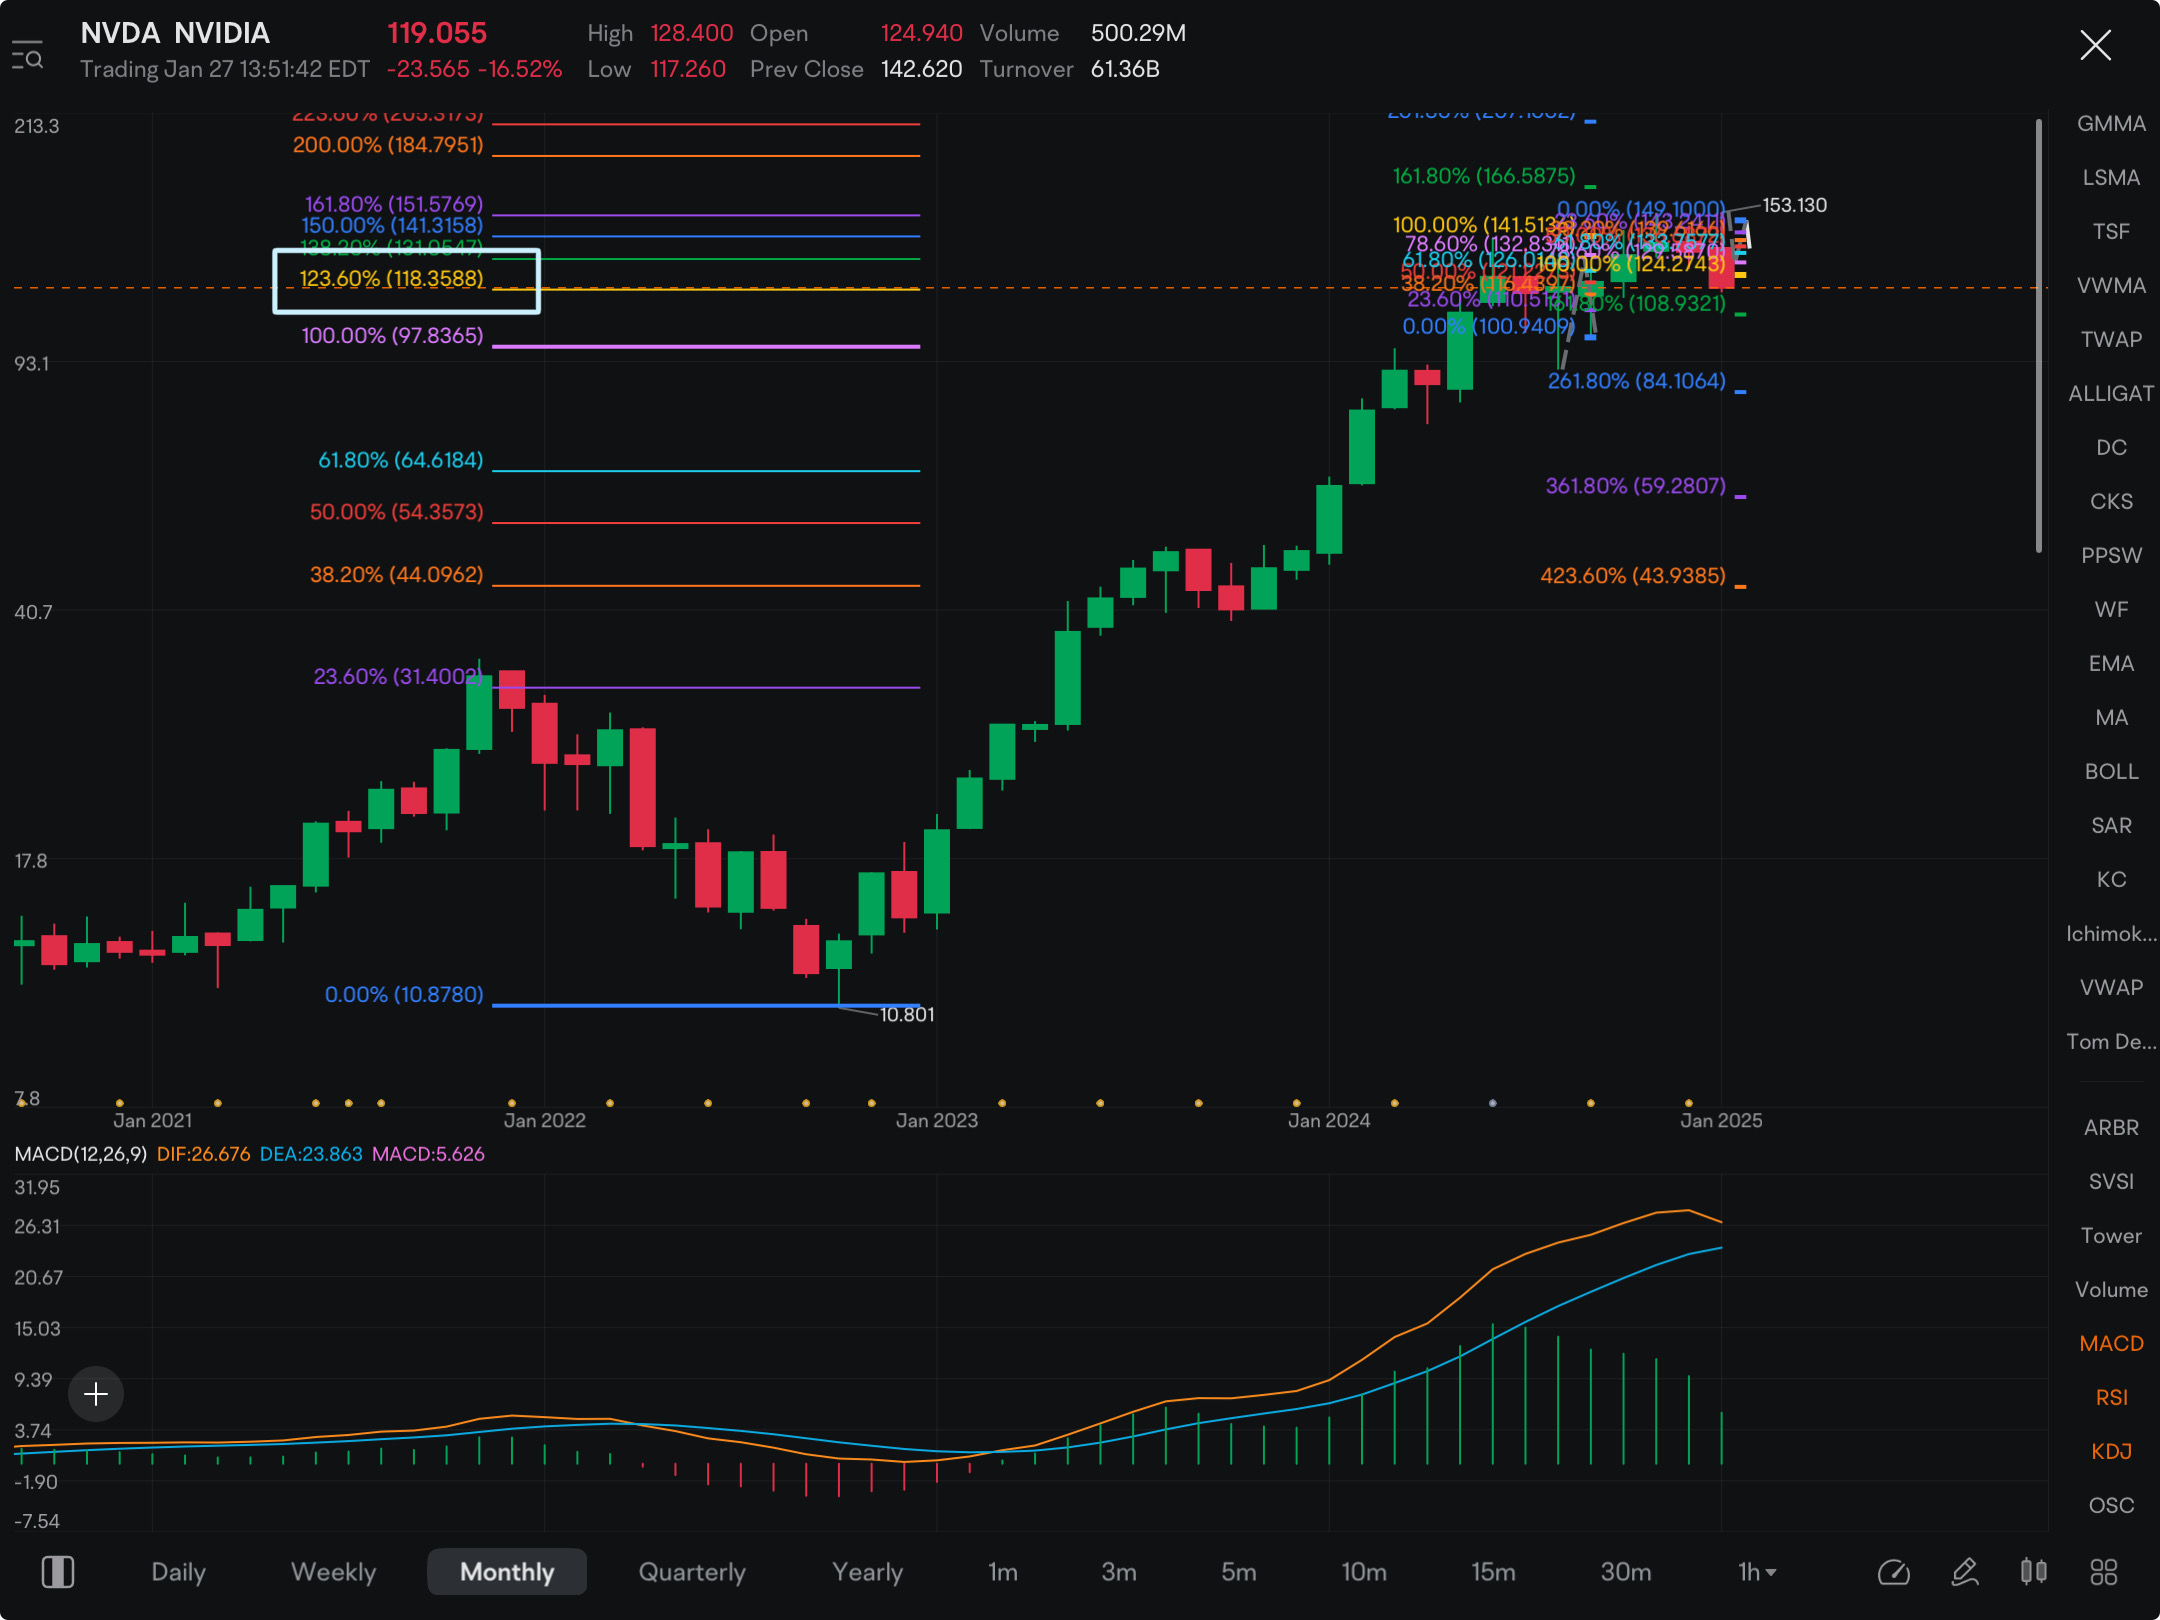Viewport: 2160px width, 1620px height.
Task: Toggle the split panel layout icon
Action: click(x=58, y=1572)
